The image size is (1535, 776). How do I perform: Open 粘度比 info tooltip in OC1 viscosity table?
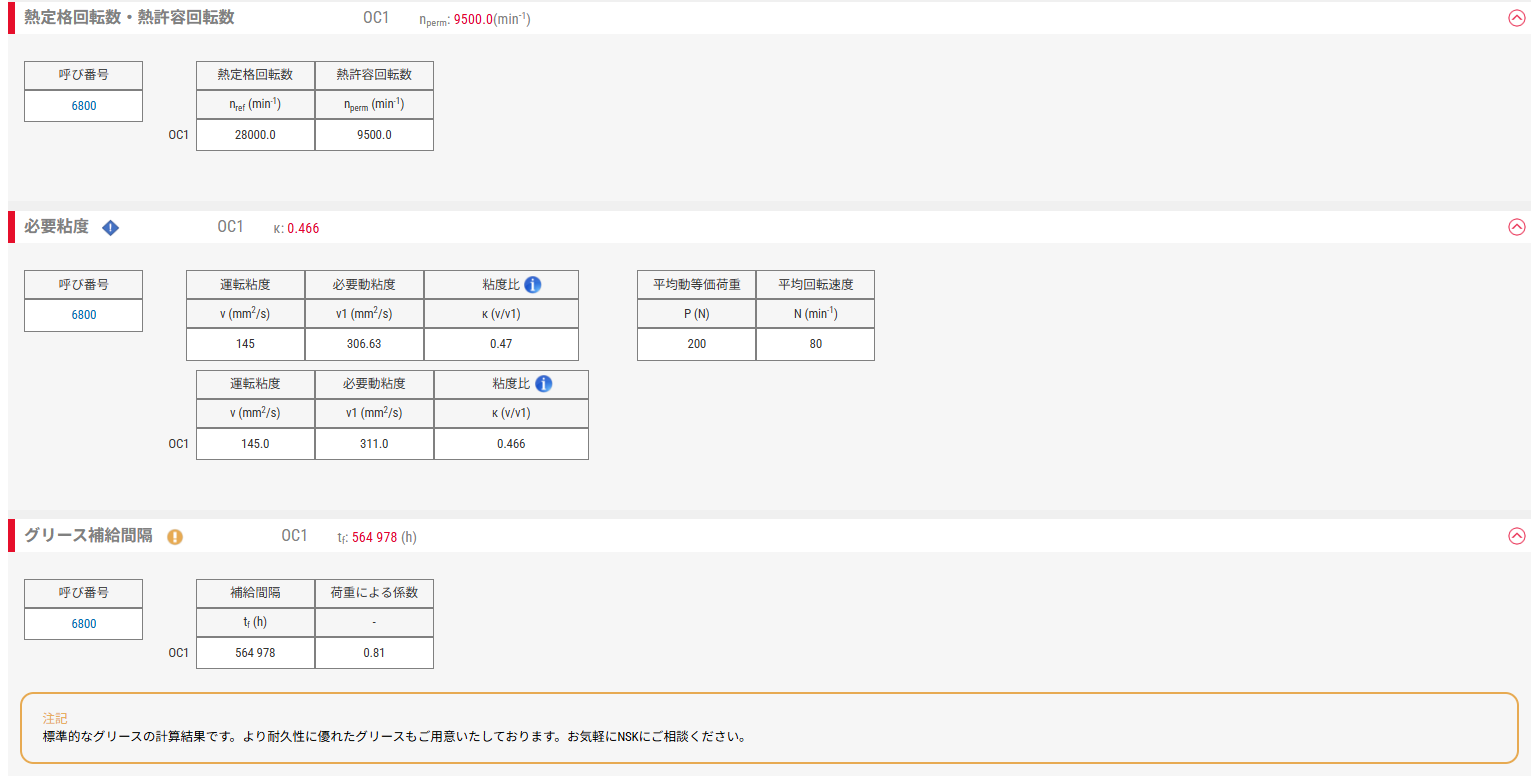pyautogui.click(x=542, y=384)
